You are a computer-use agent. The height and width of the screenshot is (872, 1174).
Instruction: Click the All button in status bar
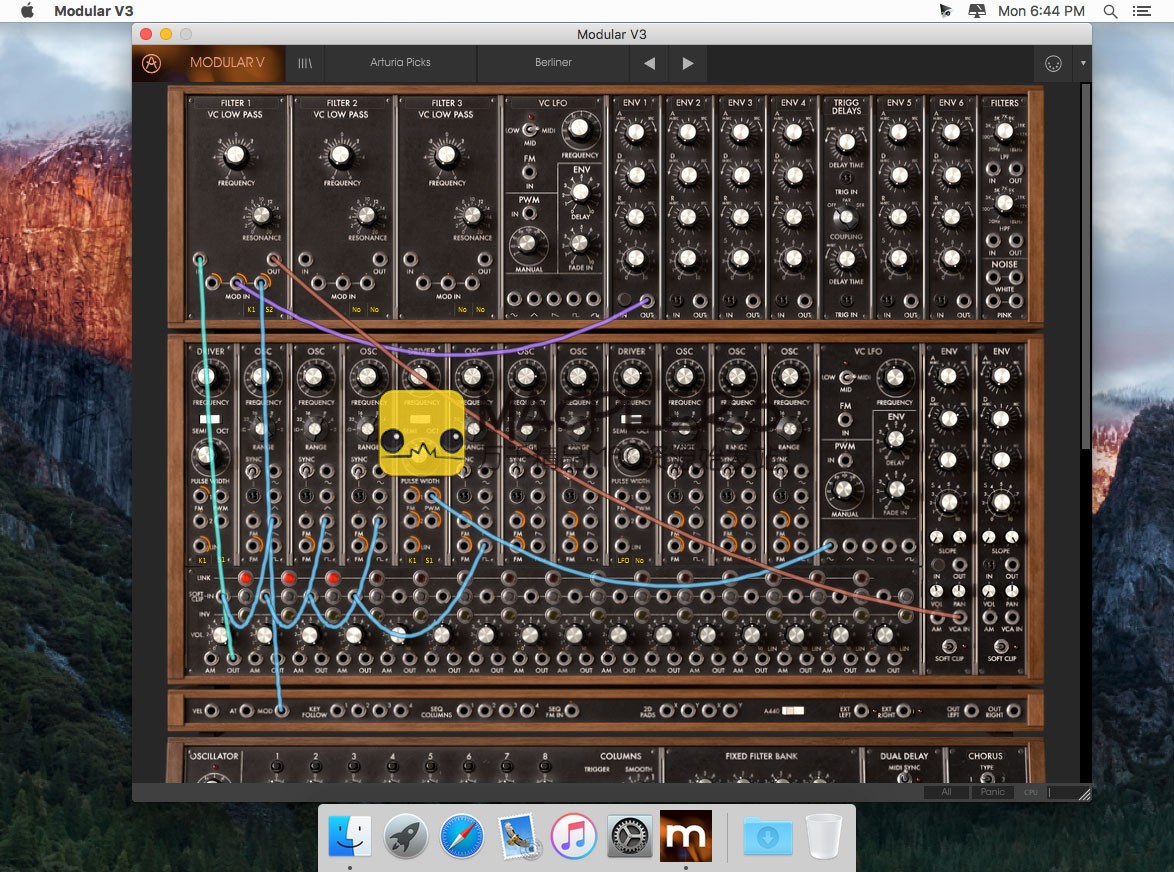click(x=946, y=792)
